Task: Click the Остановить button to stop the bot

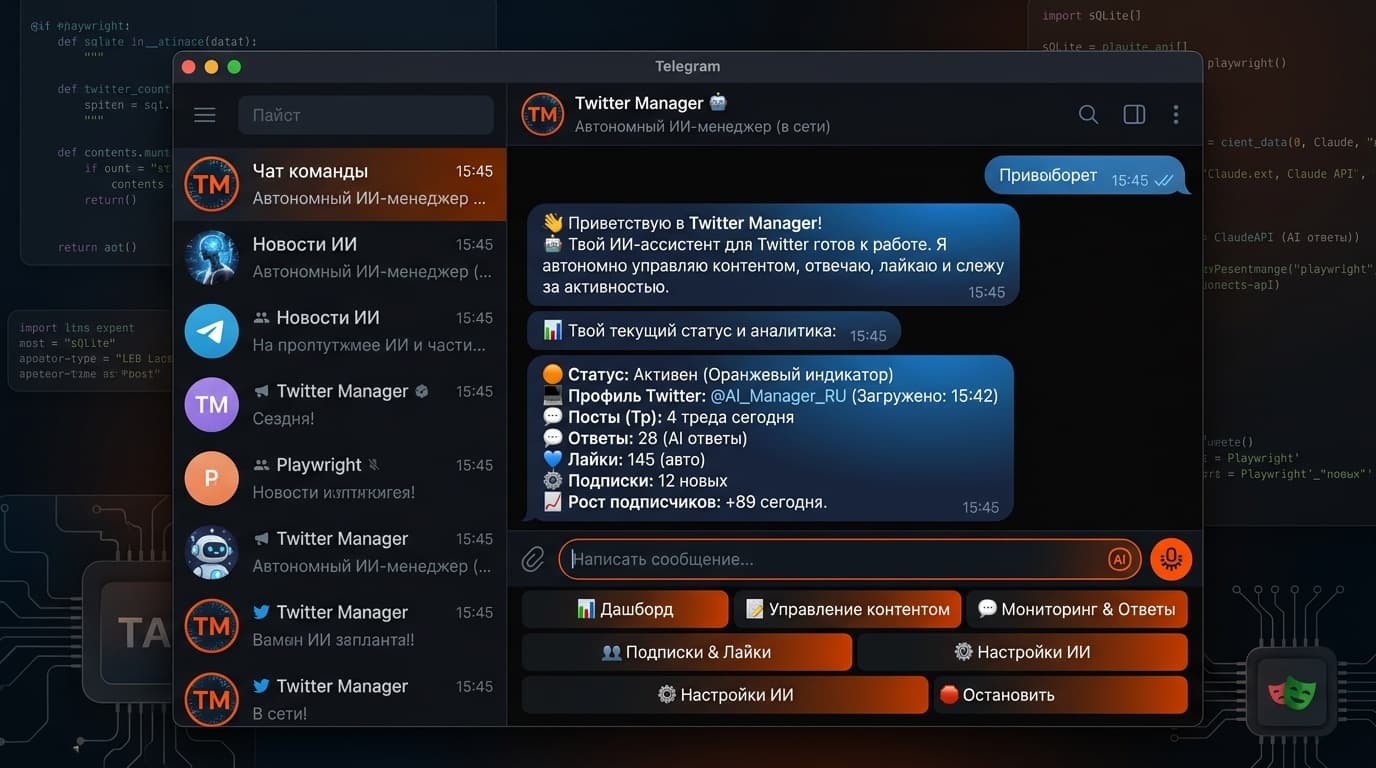Action: click(1060, 694)
